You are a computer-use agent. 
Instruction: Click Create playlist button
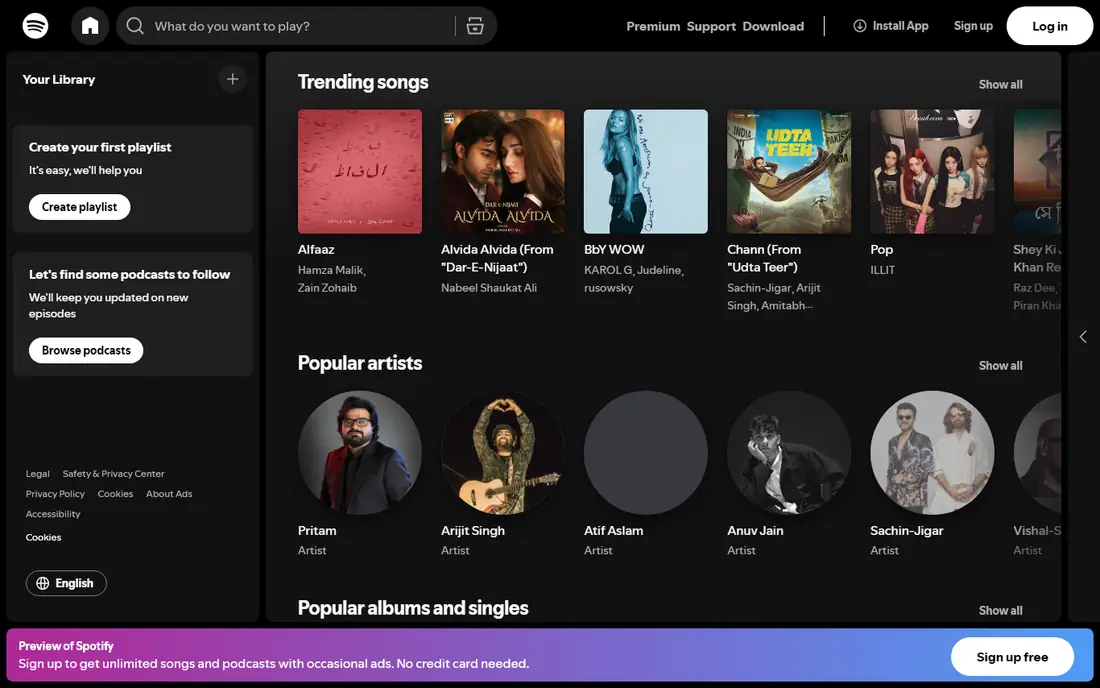point(79,207)
